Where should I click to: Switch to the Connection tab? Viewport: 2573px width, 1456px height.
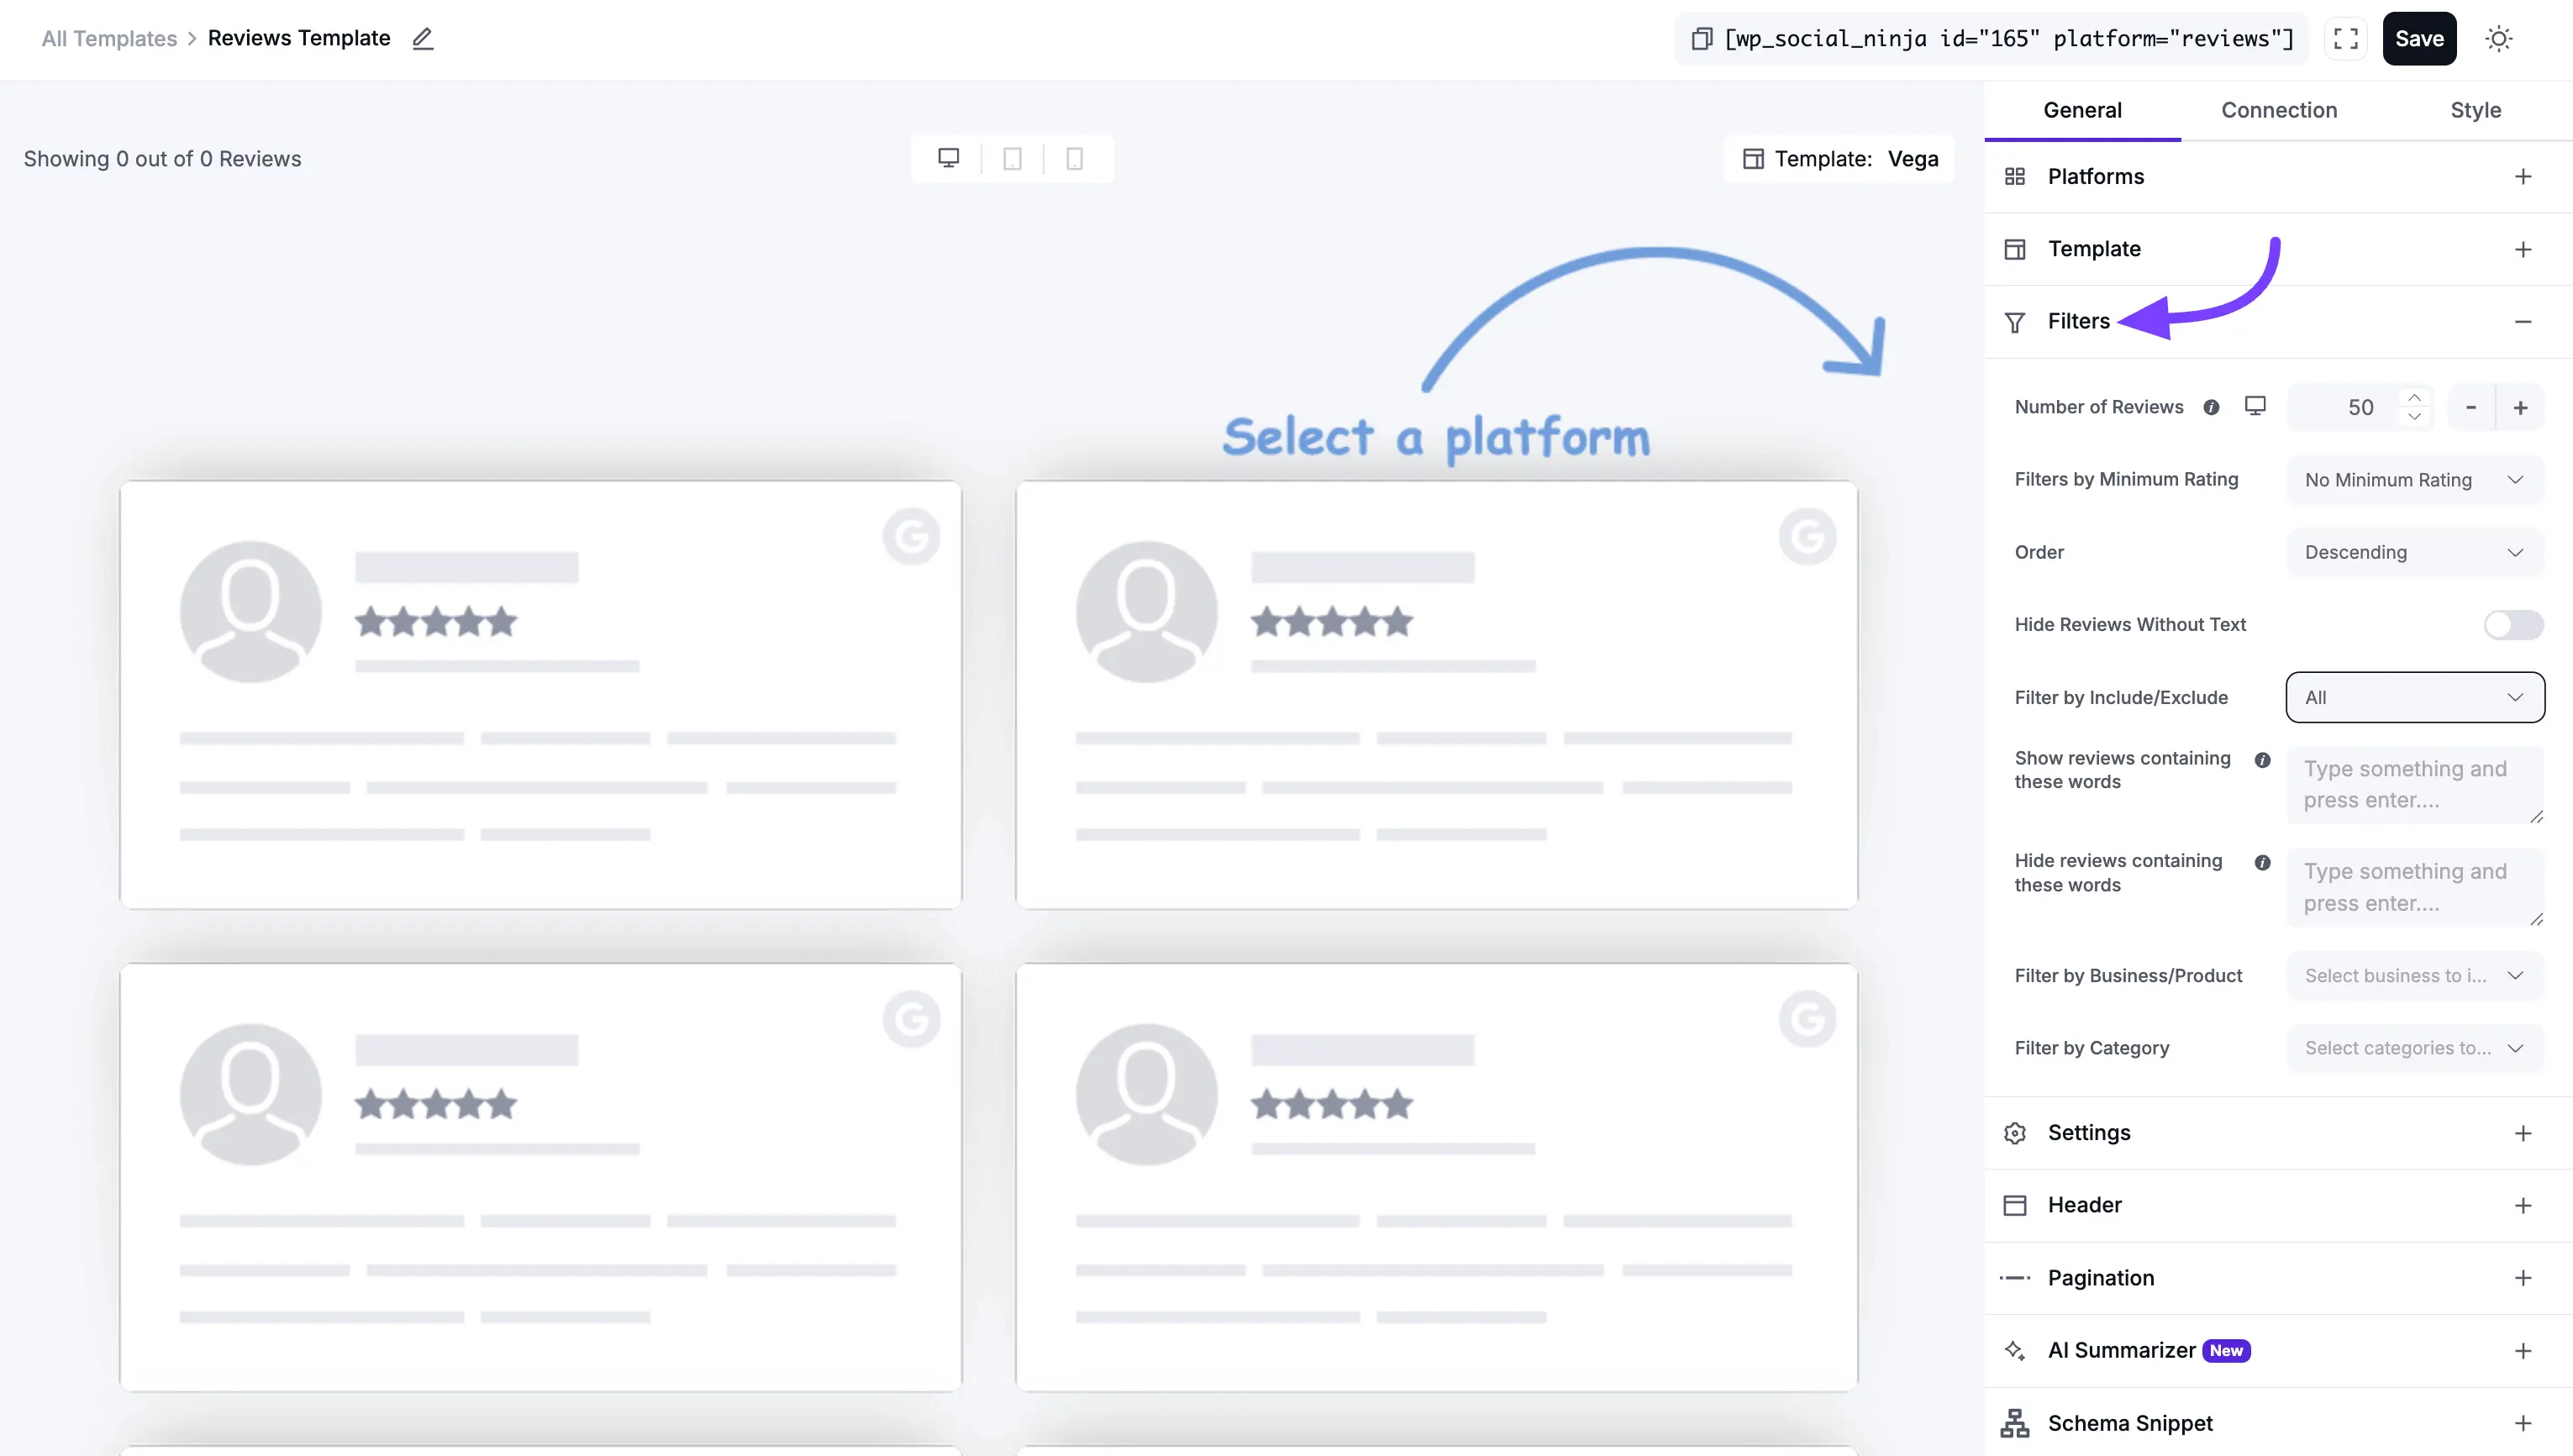coord(2279,110)
